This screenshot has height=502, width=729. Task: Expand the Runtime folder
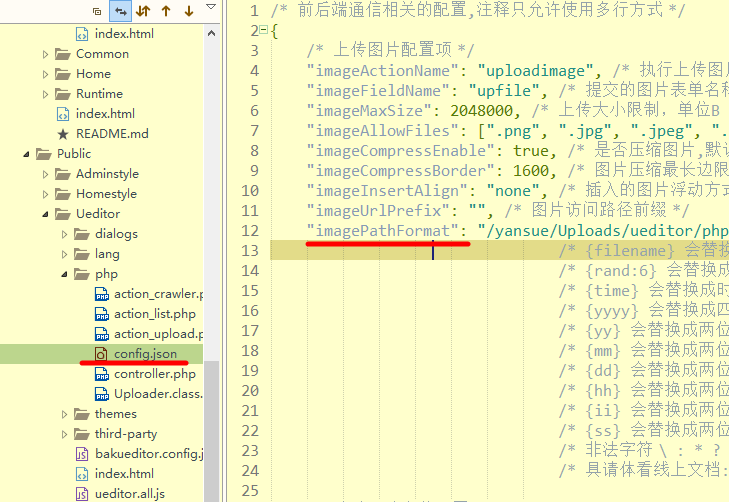pos(45,94)
